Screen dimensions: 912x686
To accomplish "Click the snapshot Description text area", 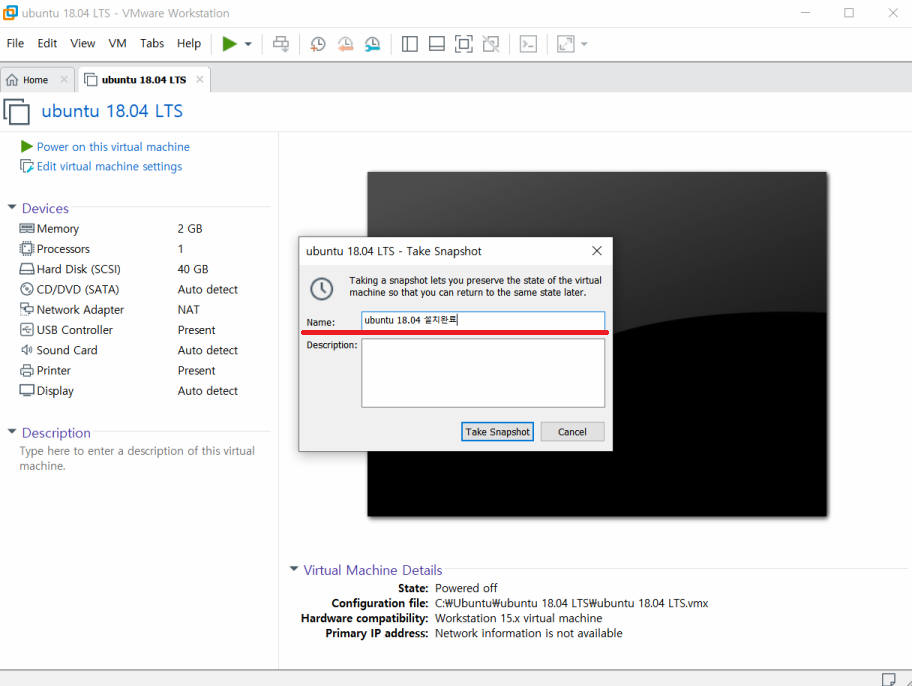I will pyautogui.click(x=483, y=373).
